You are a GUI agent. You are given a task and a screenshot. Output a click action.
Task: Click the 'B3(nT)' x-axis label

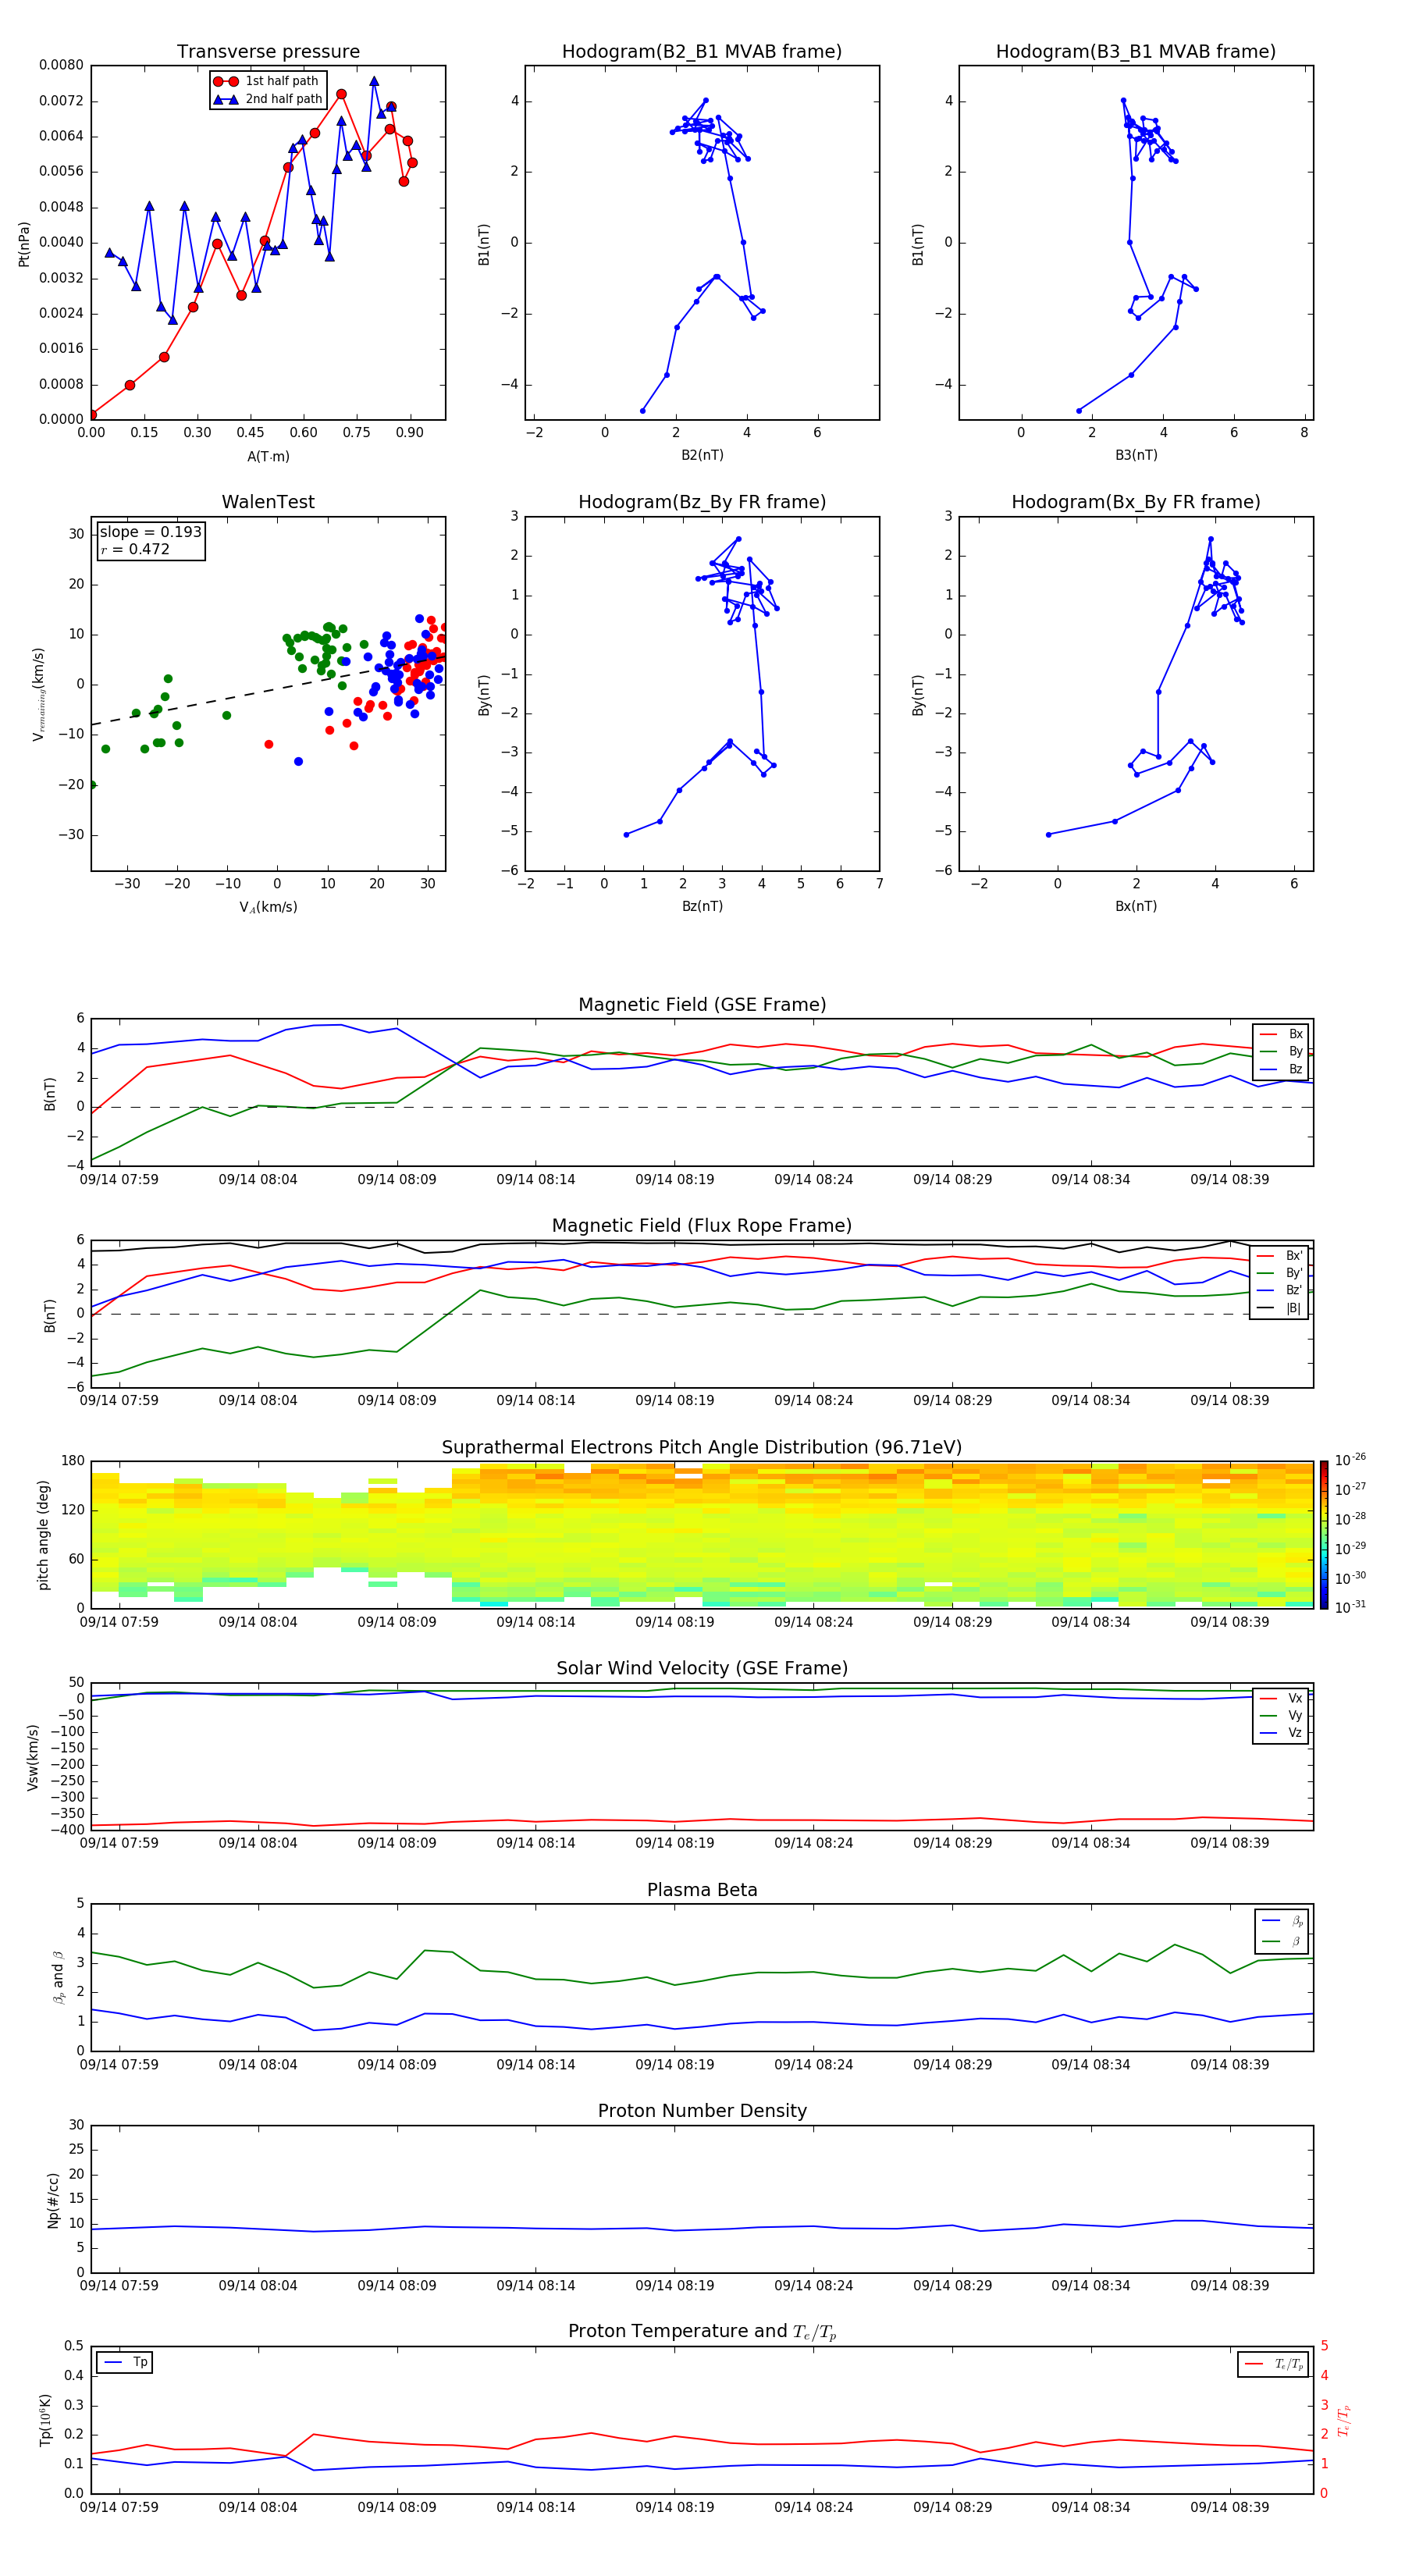tap(1136, 455)
